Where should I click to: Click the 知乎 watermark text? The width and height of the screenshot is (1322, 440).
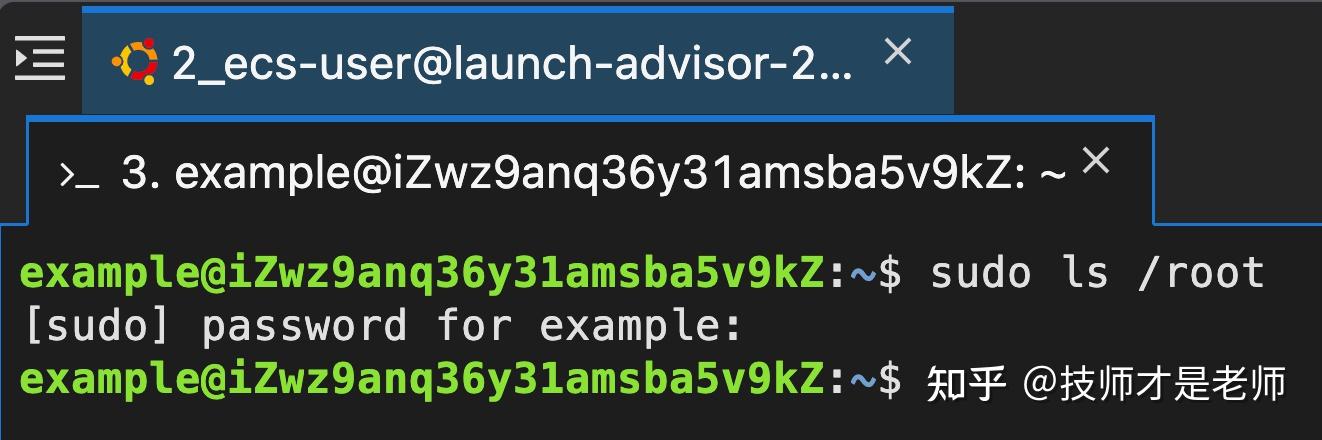tap(966, 383)
